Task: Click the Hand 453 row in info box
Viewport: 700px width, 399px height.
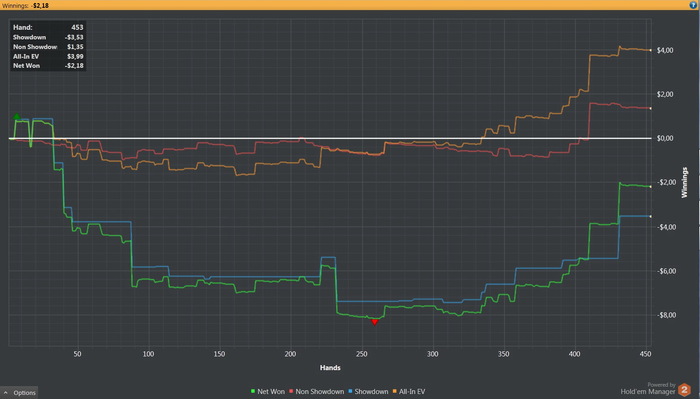Action: (x=48, y=27)
